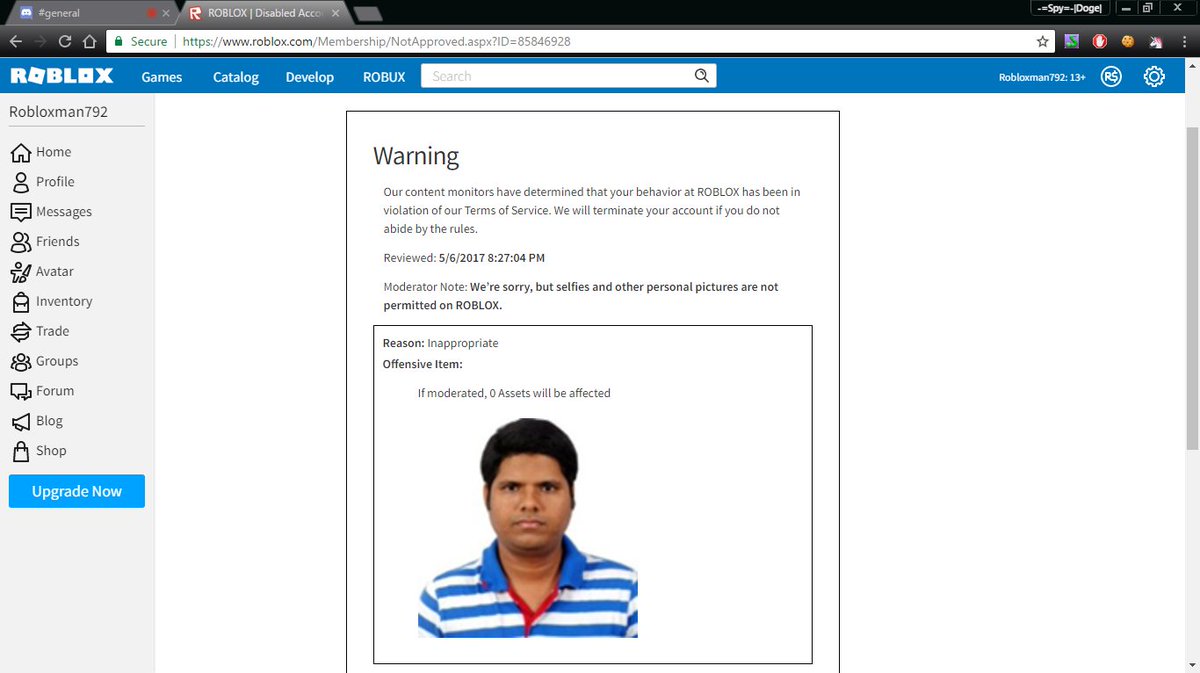Open ROBUX in the top navigation
This screenshot has height=673, width=1200.
(384, 77)
